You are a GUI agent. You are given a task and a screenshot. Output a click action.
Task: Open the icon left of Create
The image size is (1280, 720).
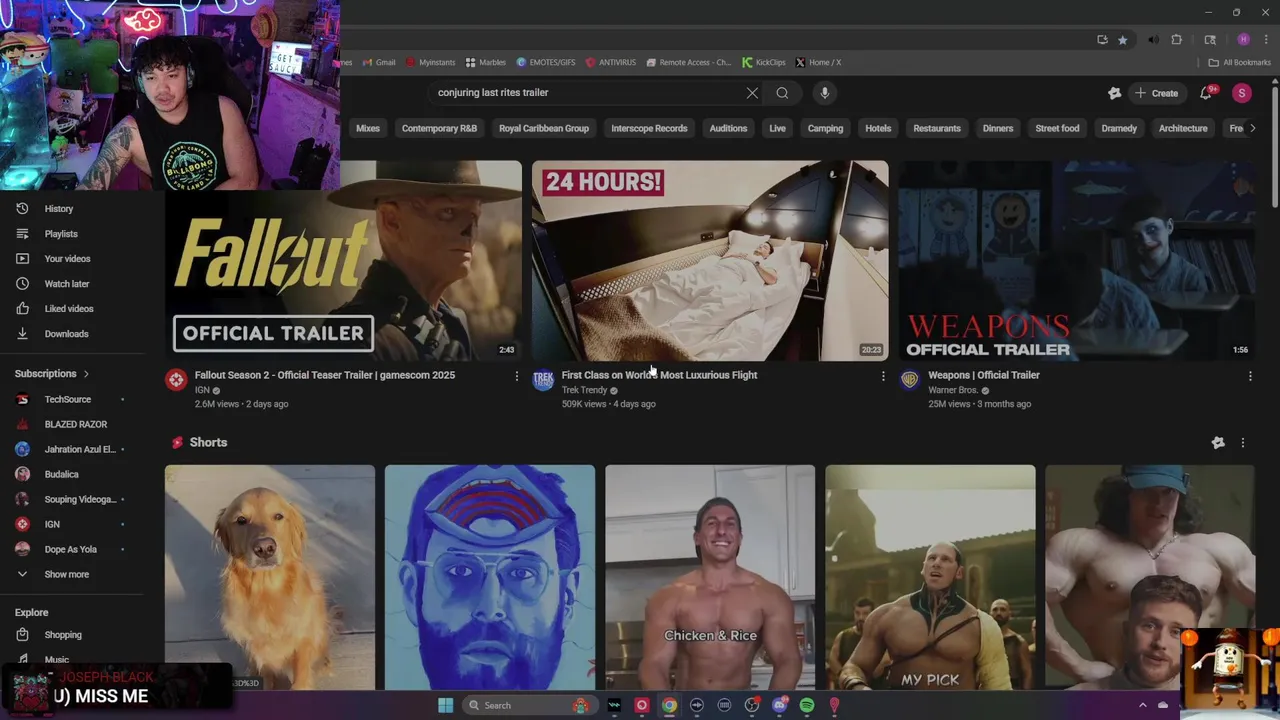(1114, 93)
